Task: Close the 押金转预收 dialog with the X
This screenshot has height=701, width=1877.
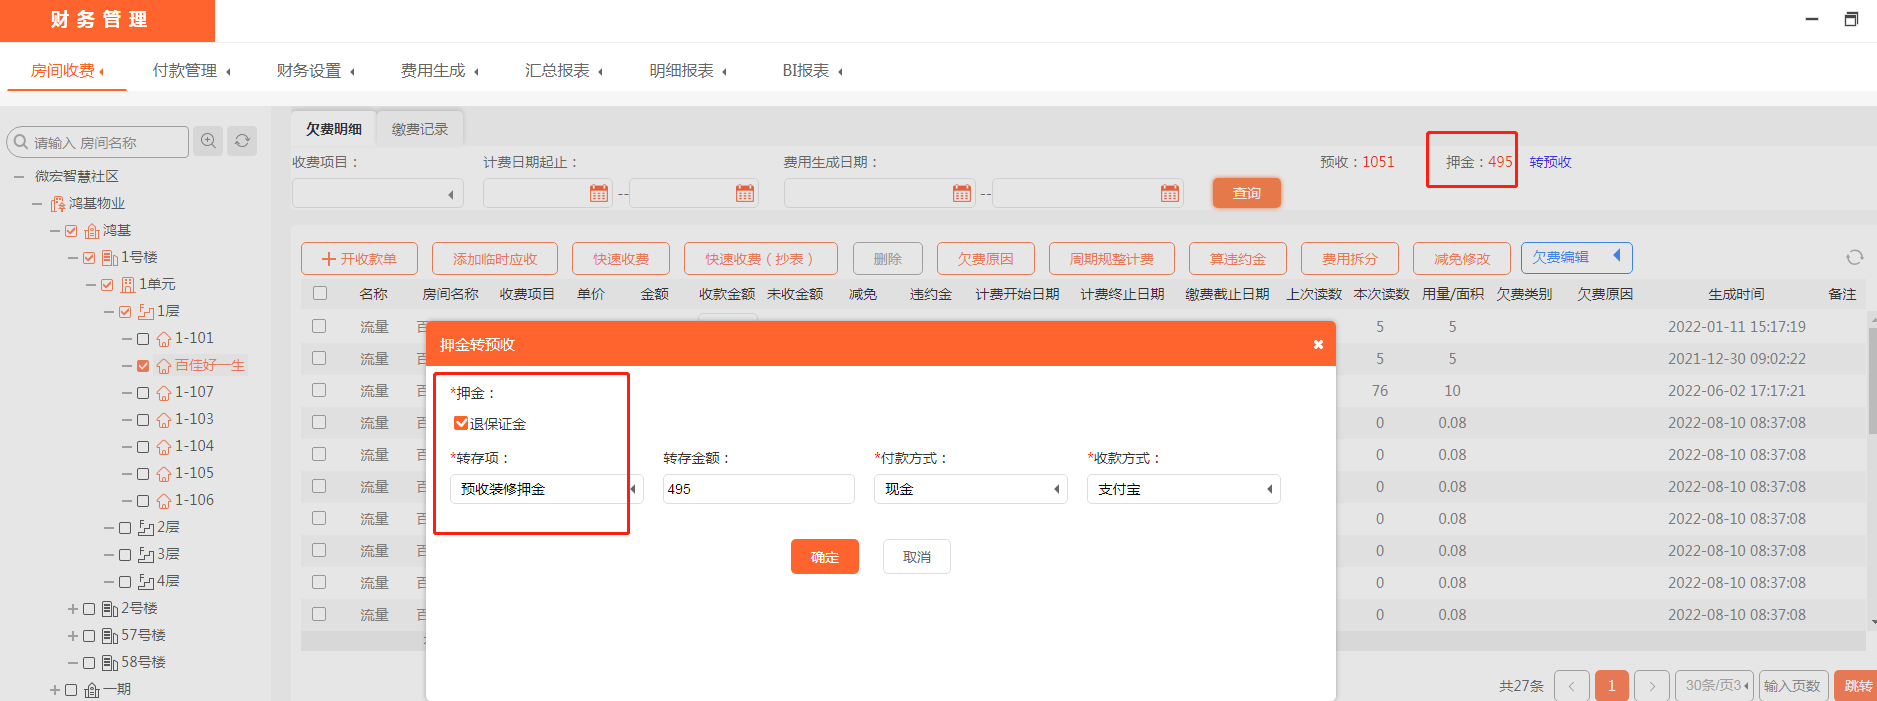Action: coord(1318,344)
